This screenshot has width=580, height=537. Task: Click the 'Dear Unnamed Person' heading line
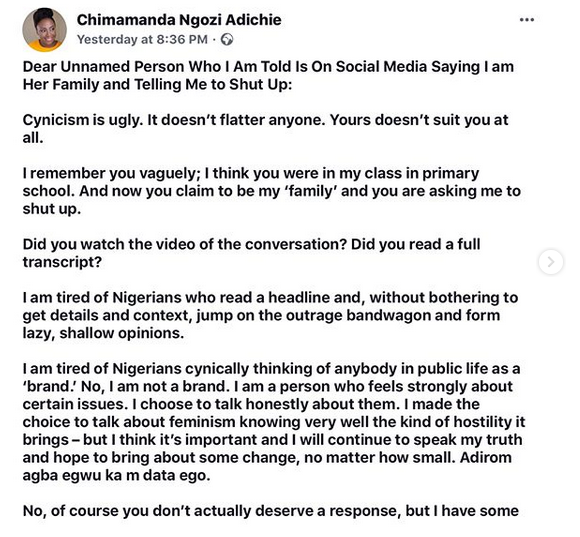tap(268, 67)
